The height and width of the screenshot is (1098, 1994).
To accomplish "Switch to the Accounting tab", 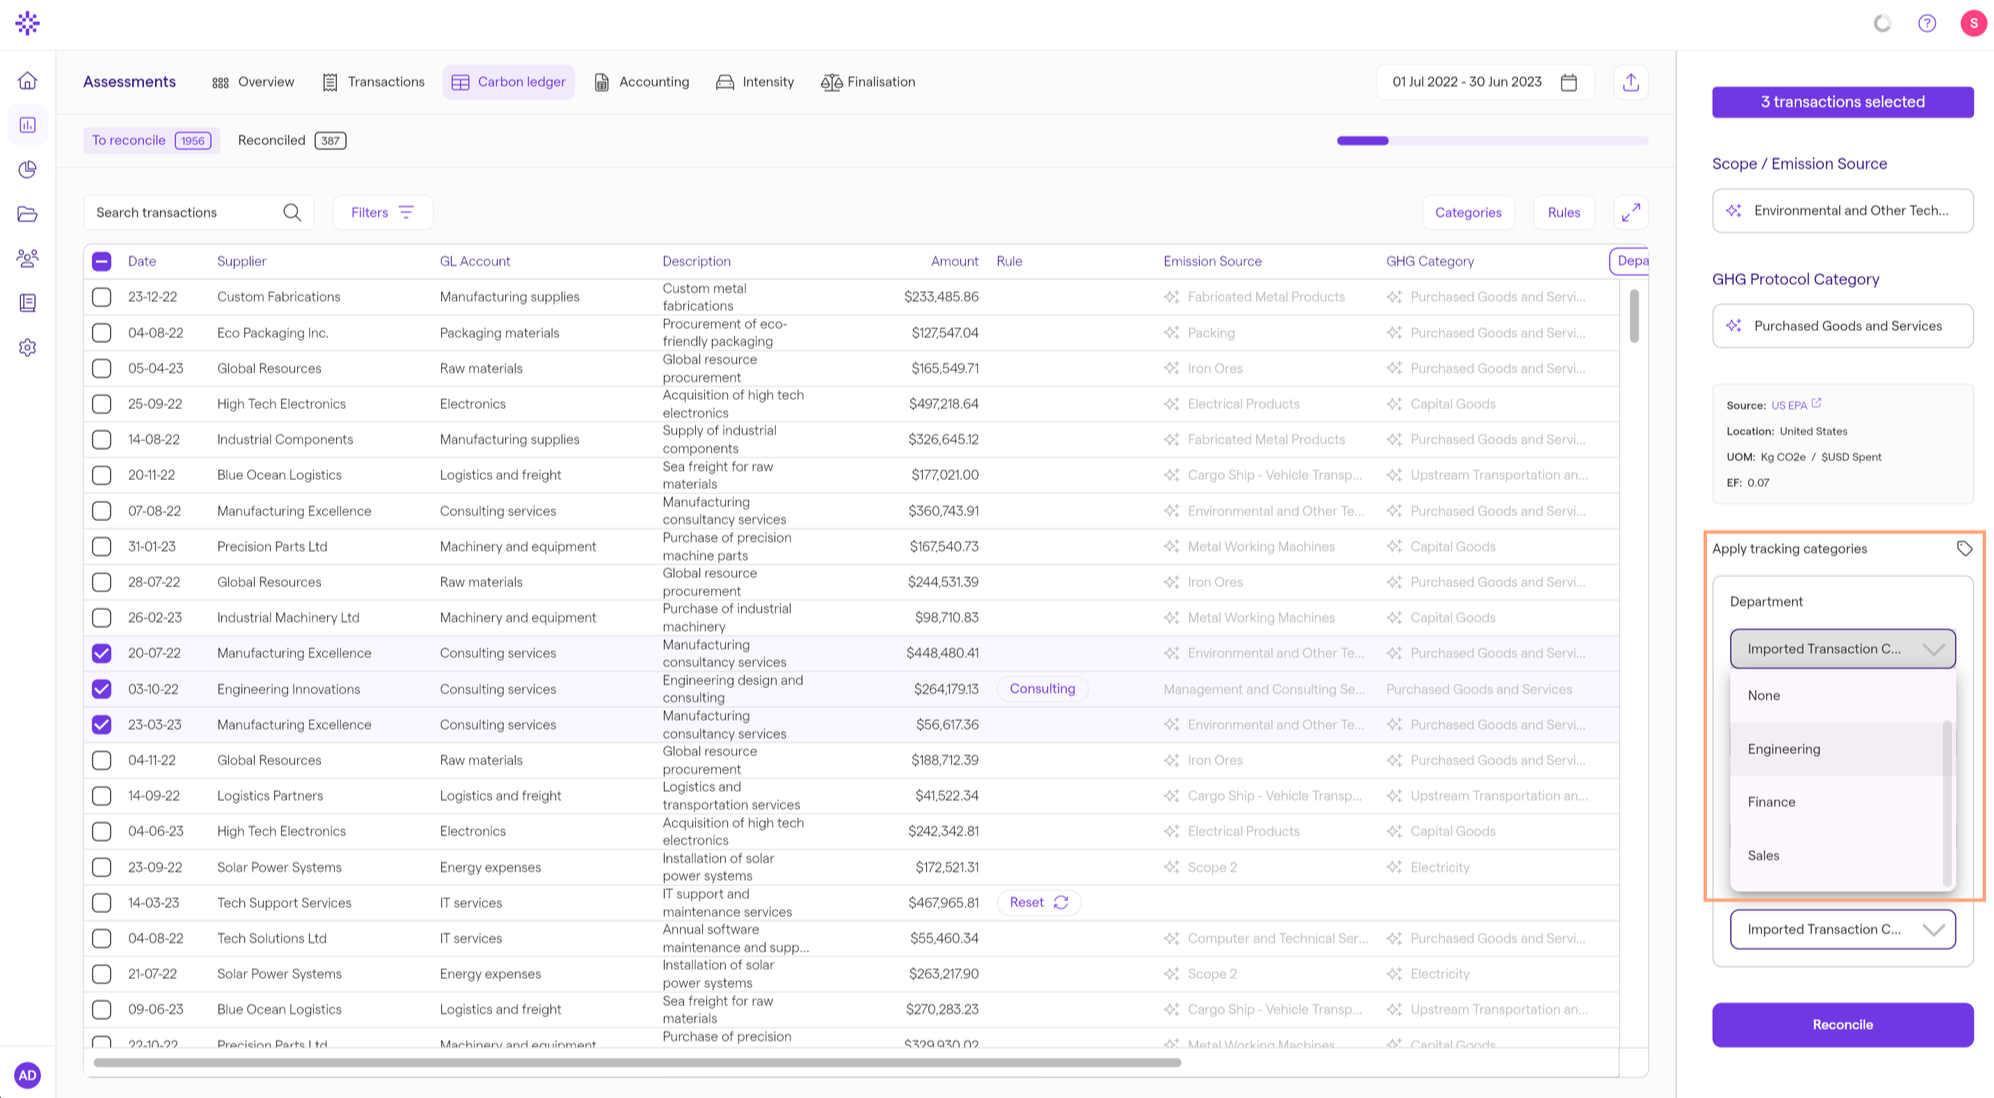I will 642,82.
